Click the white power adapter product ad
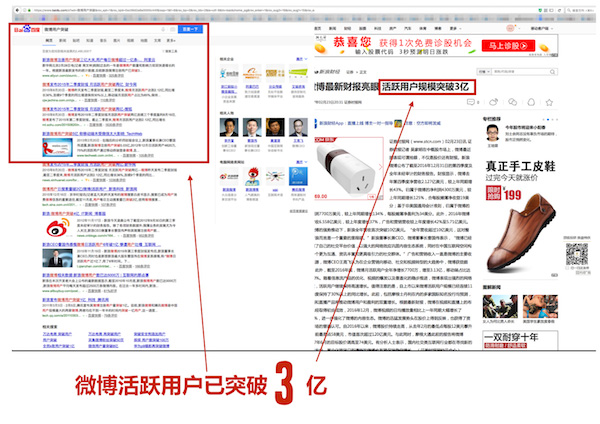The height and width of the screenshot is (424, 600). point(349,168)
